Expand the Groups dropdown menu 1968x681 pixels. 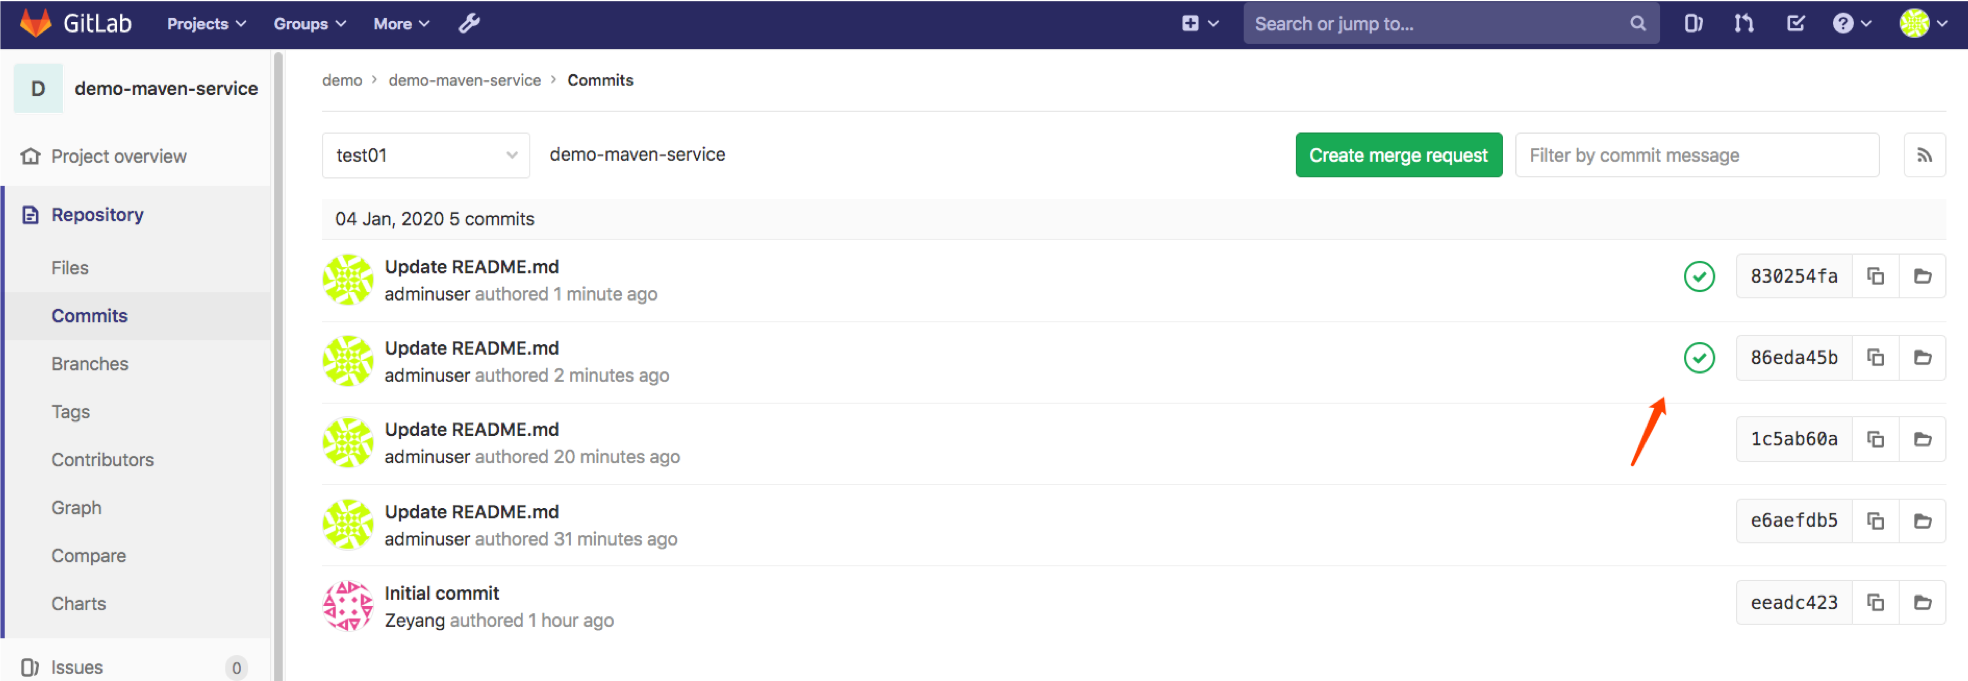tap(310, 23)
